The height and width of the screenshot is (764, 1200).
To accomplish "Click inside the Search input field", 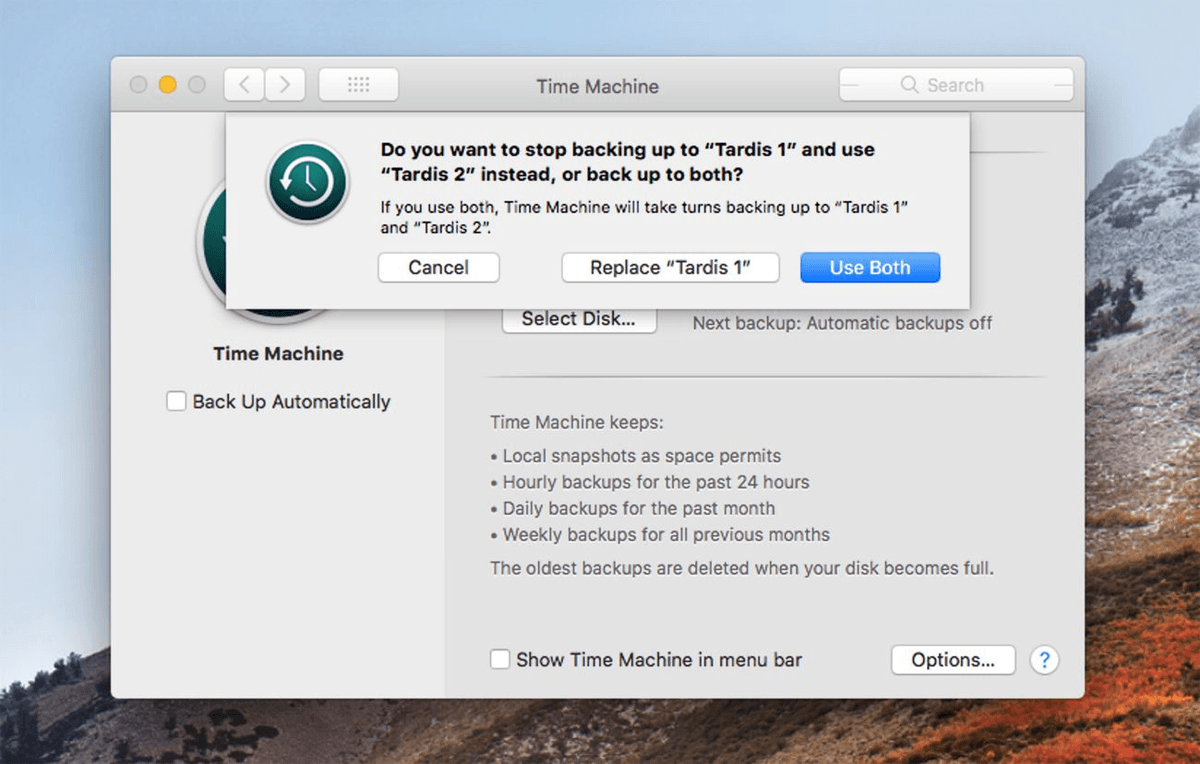I will pos(960,85).
